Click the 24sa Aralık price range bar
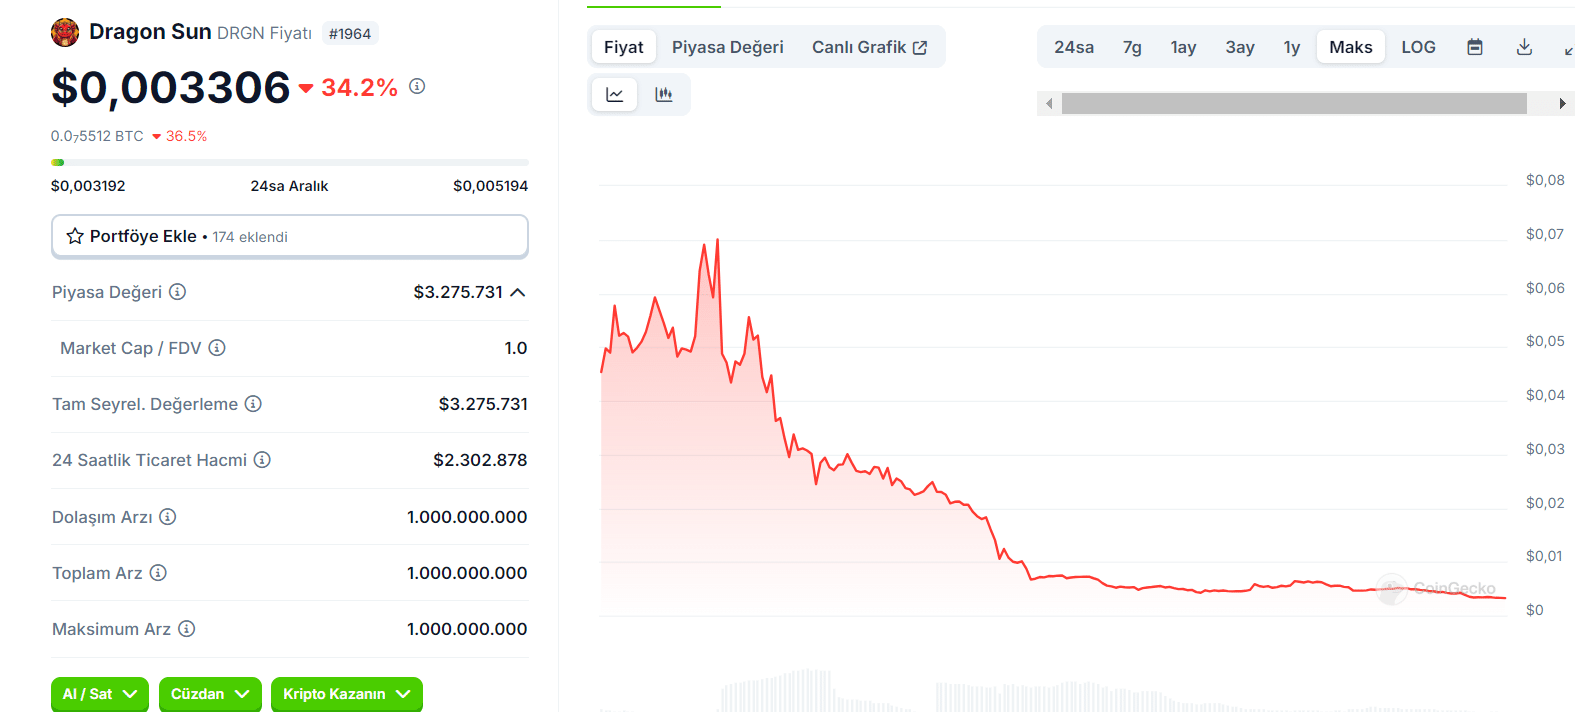This screenshot has height=712, width=1586. pyautogui.click(x=290, y=162)
